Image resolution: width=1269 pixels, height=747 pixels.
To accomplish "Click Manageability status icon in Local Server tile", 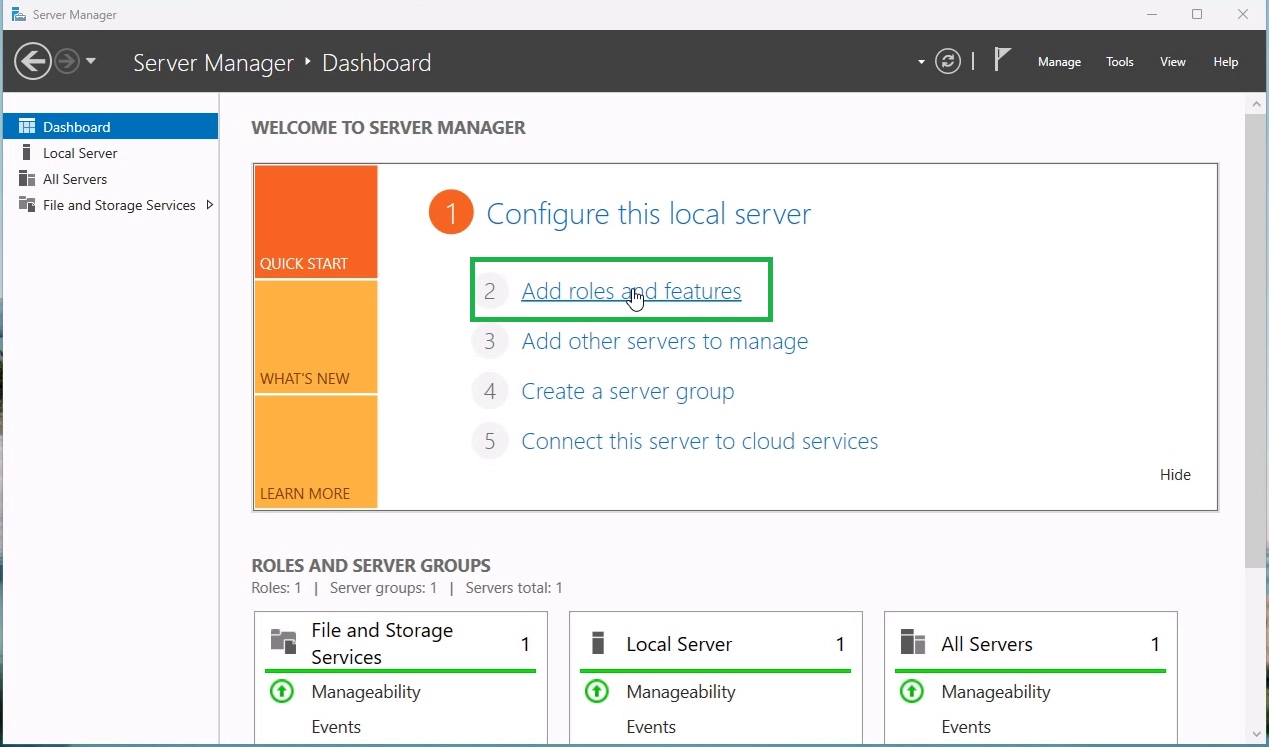I will (597, 691).
